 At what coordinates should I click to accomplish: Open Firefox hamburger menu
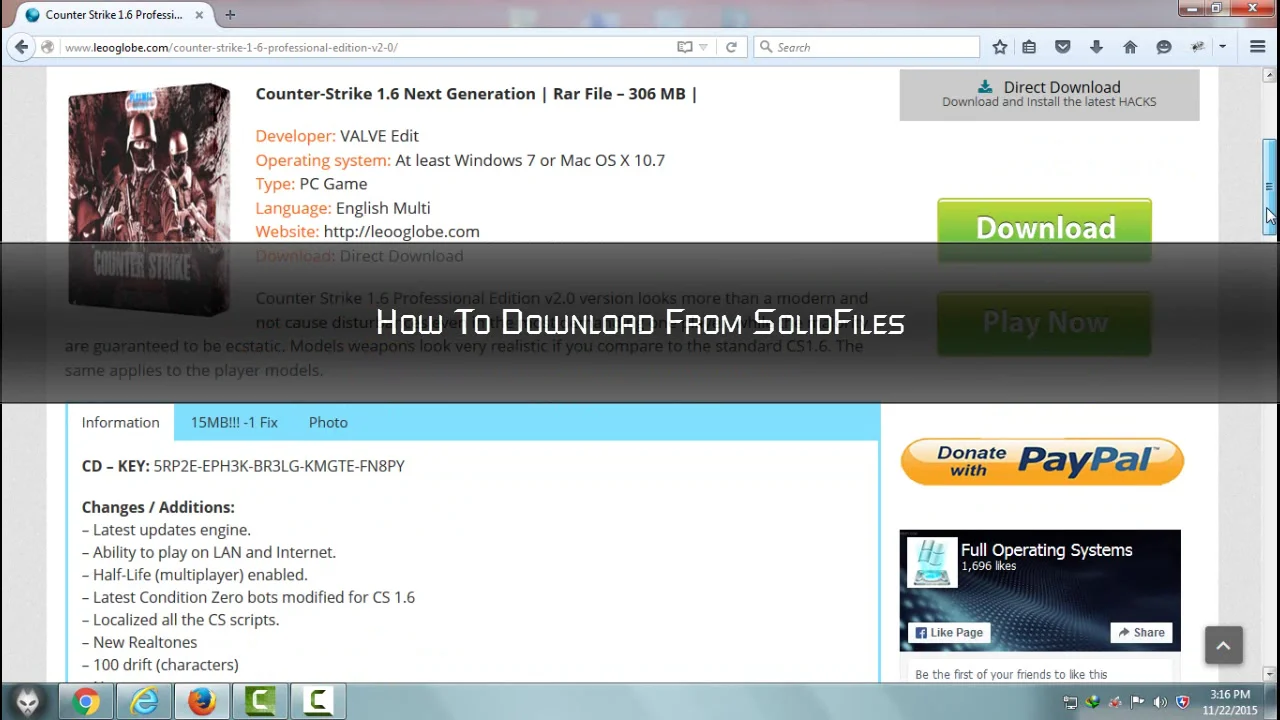pos(1258,47)
